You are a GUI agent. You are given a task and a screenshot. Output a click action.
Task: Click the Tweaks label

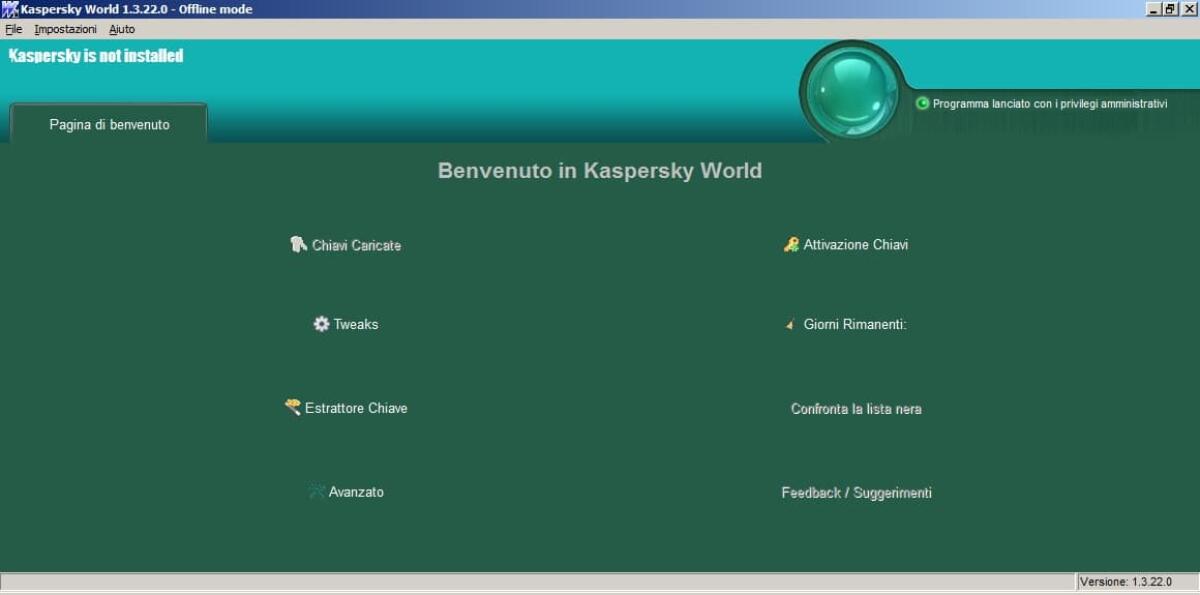pyautogui.click(x=356, y=324)
